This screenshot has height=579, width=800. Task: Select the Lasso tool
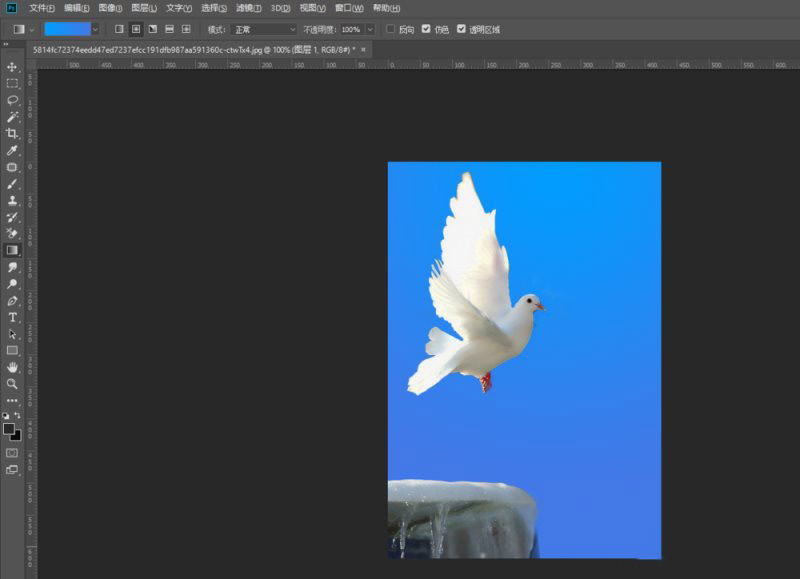point(13,100)
